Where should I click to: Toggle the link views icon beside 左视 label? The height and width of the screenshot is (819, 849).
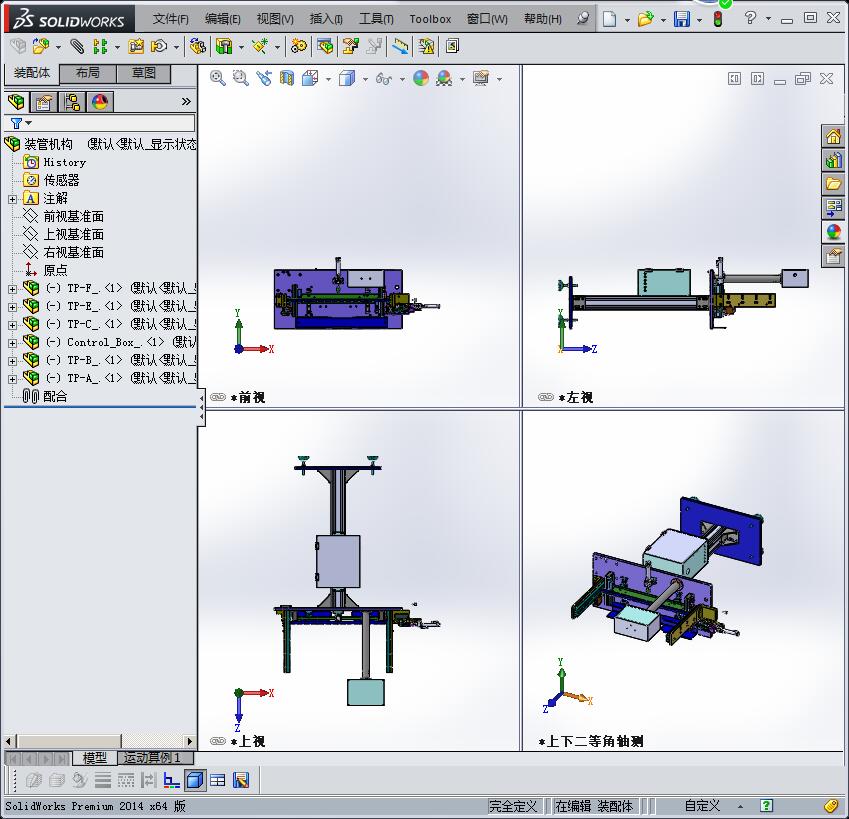tap(546, 397)
